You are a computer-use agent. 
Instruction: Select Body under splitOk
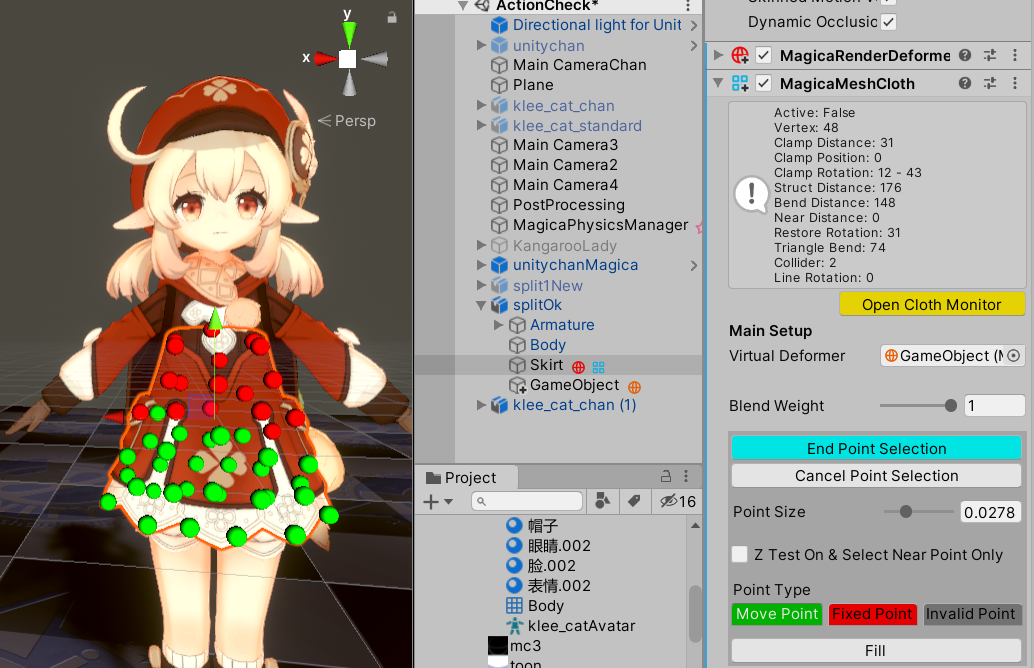coord(547,345)
